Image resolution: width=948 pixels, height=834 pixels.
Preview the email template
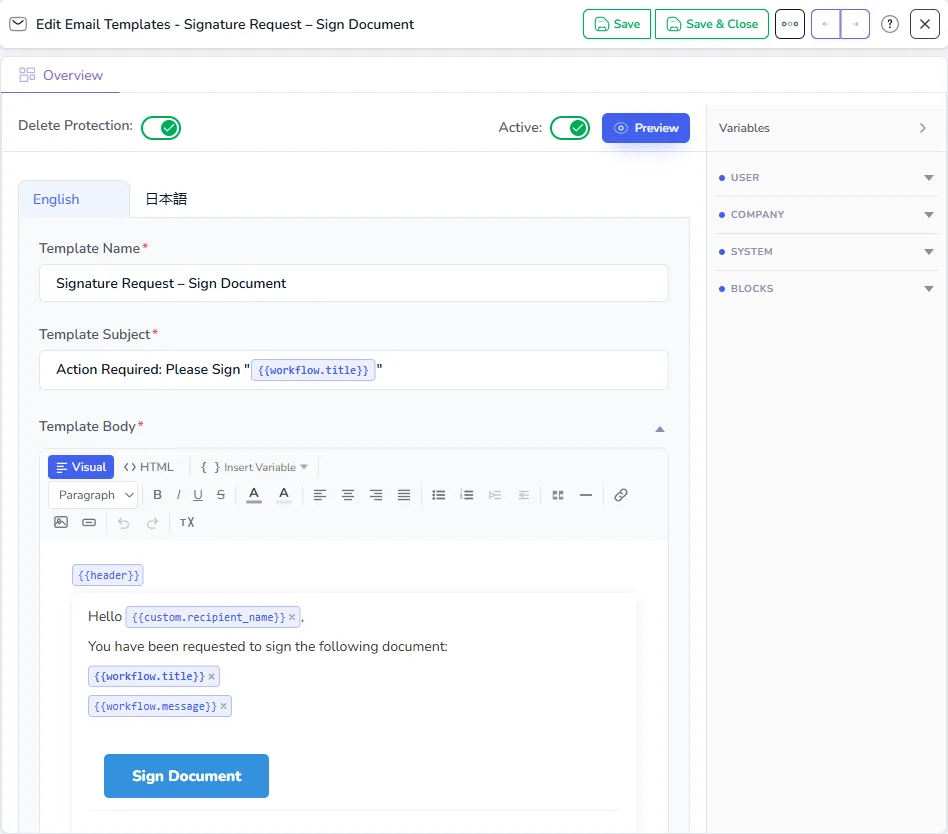pos(646,128)
